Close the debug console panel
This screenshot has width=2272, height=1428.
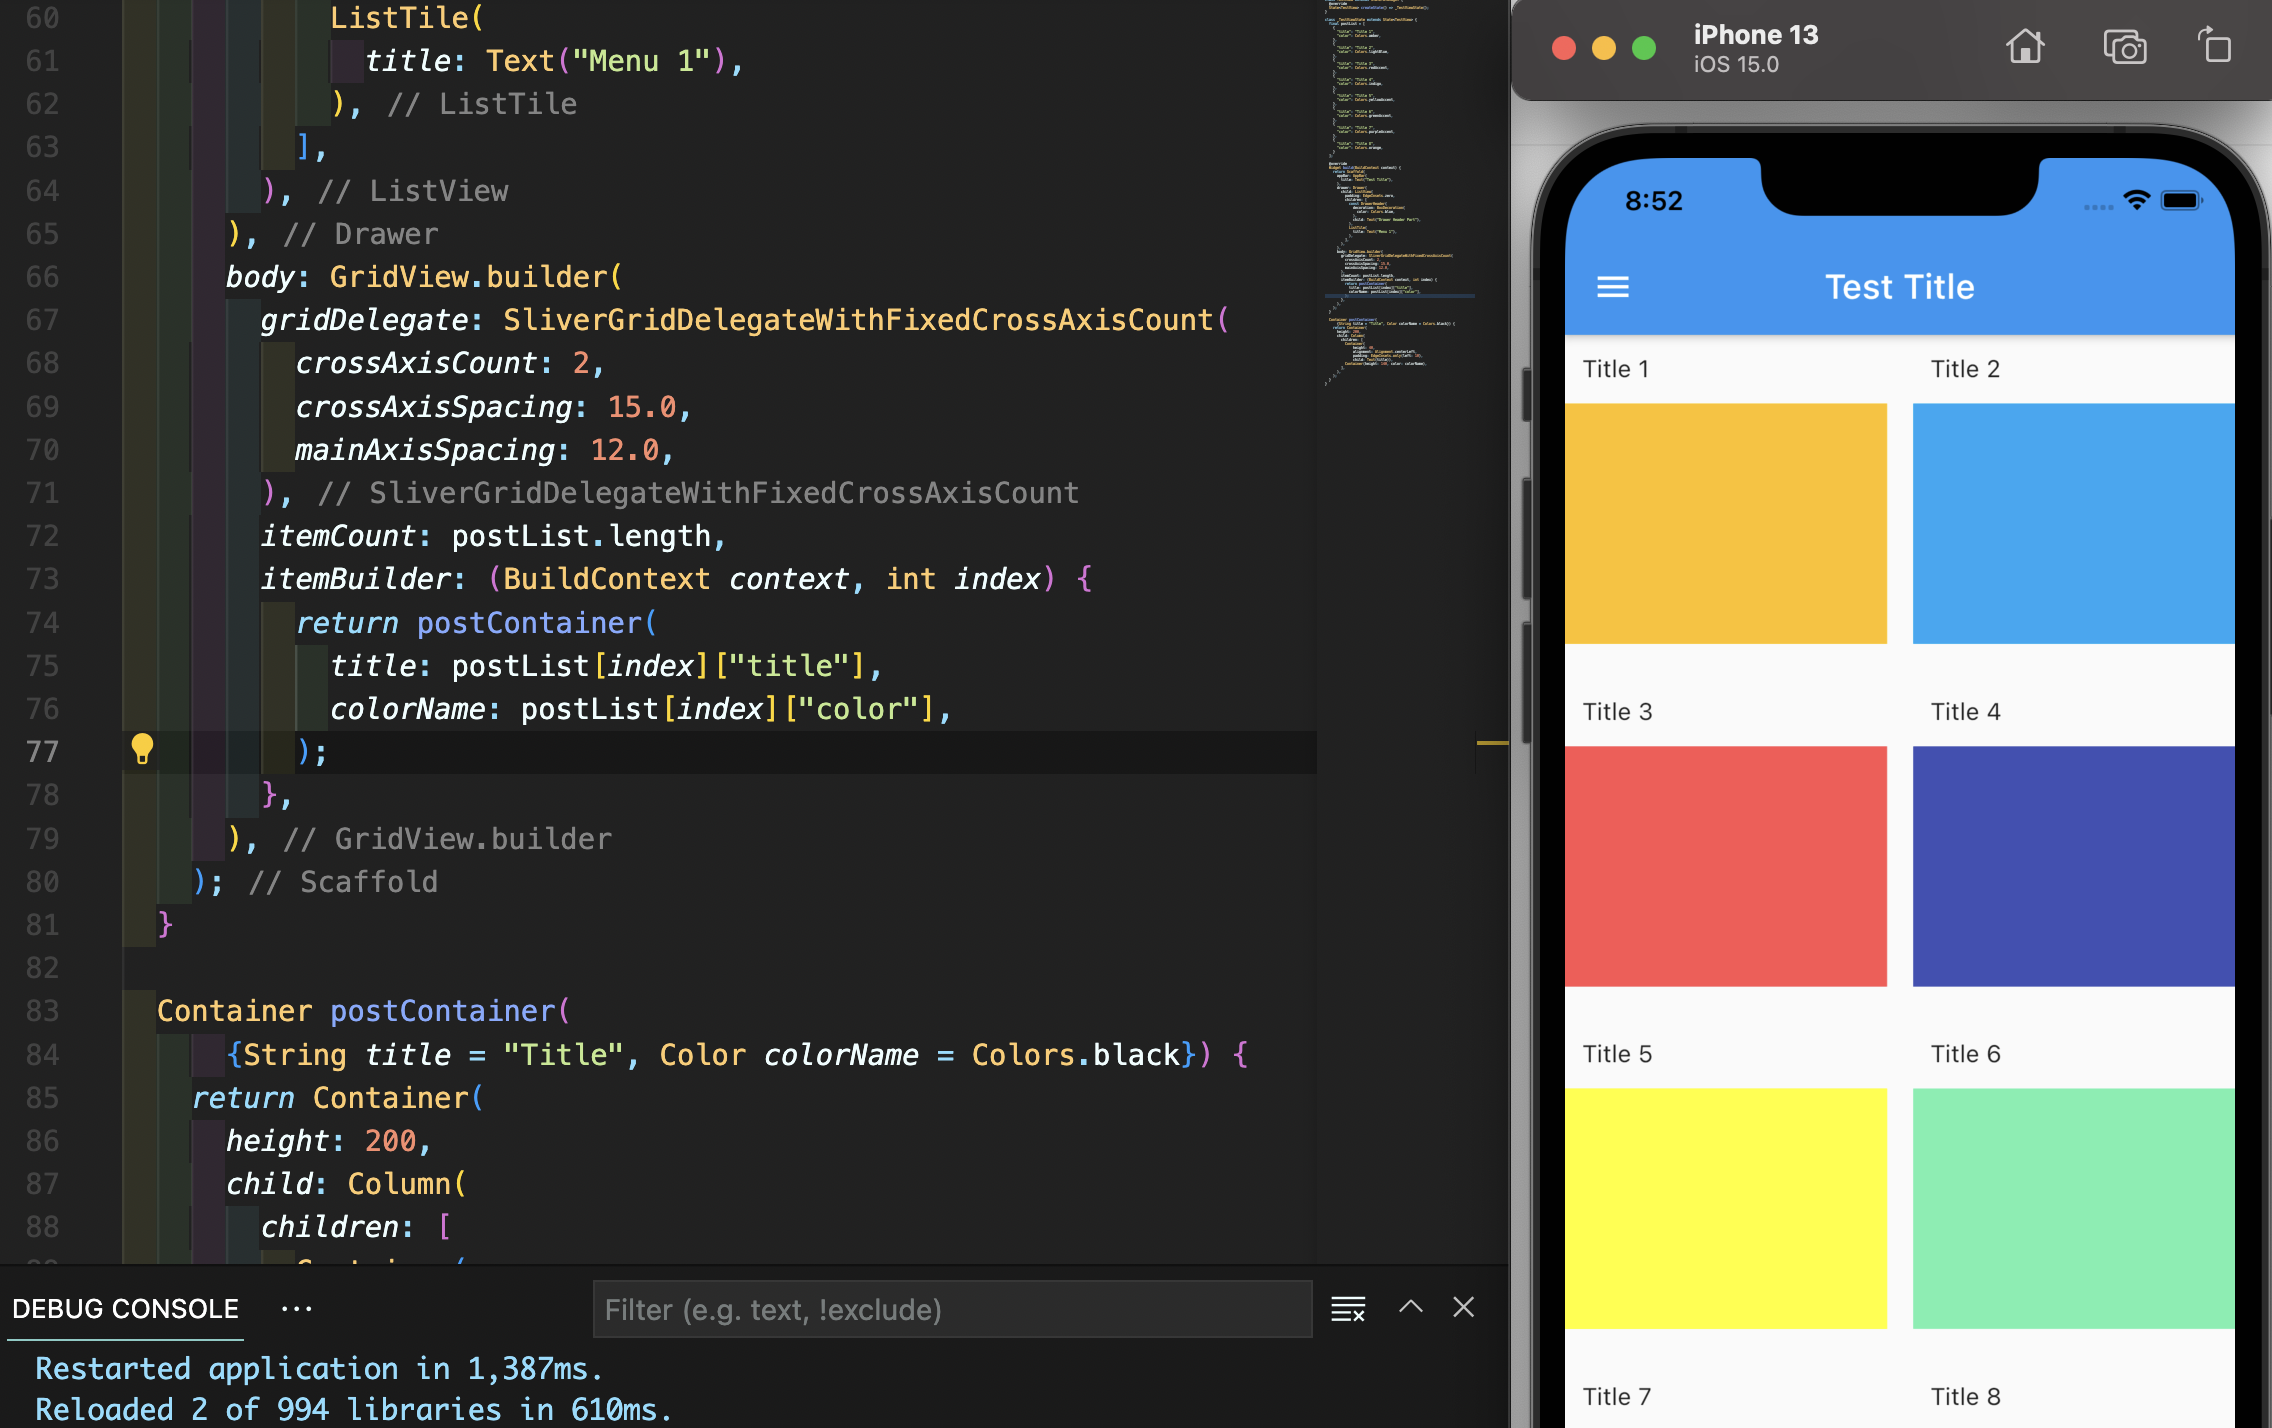(x=1463, y=1307)
